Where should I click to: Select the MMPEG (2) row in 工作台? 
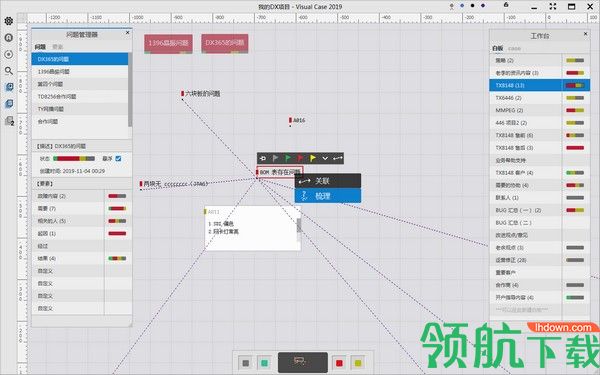(x=540, y=110)
